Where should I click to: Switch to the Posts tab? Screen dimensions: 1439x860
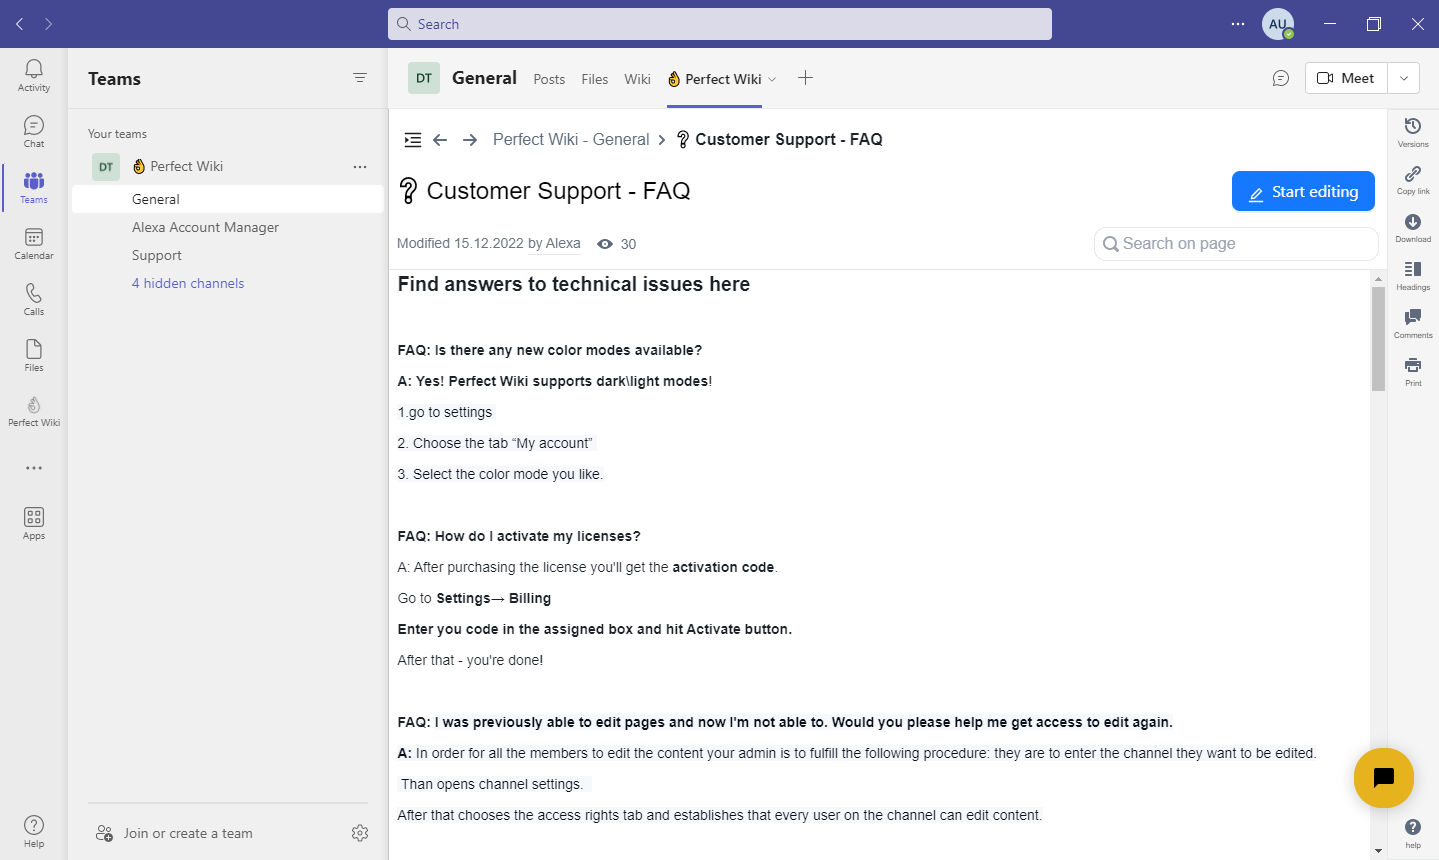click(x=548, y=78)
